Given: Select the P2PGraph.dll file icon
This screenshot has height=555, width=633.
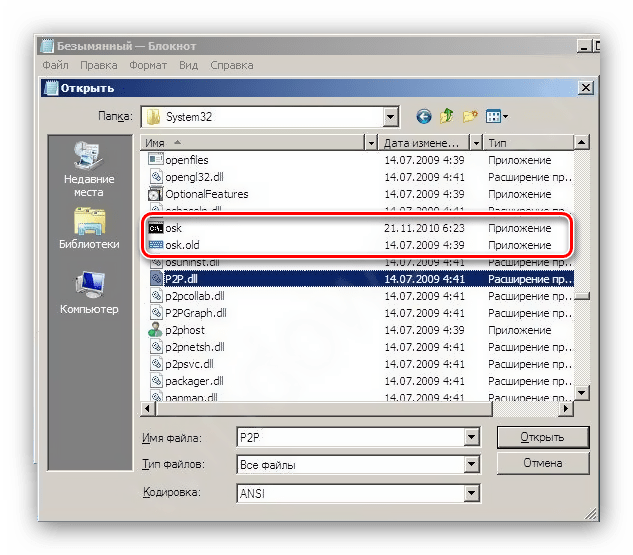Looking at the screenshot, I should click(x=156, y=313).
